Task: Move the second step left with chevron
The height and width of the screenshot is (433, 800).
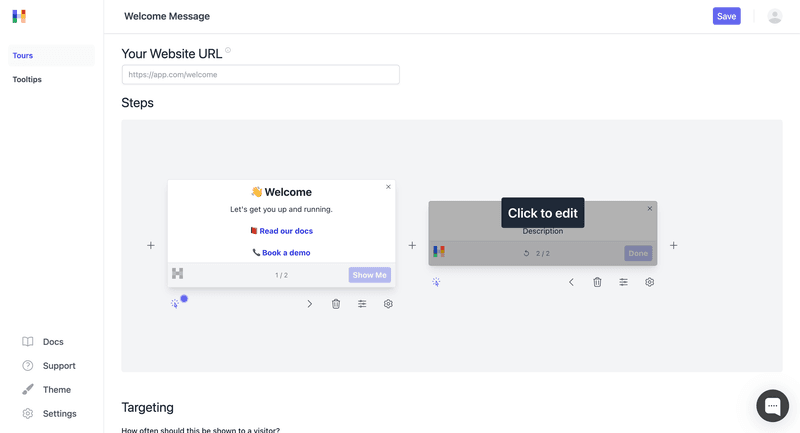Action: pos(571,282)
